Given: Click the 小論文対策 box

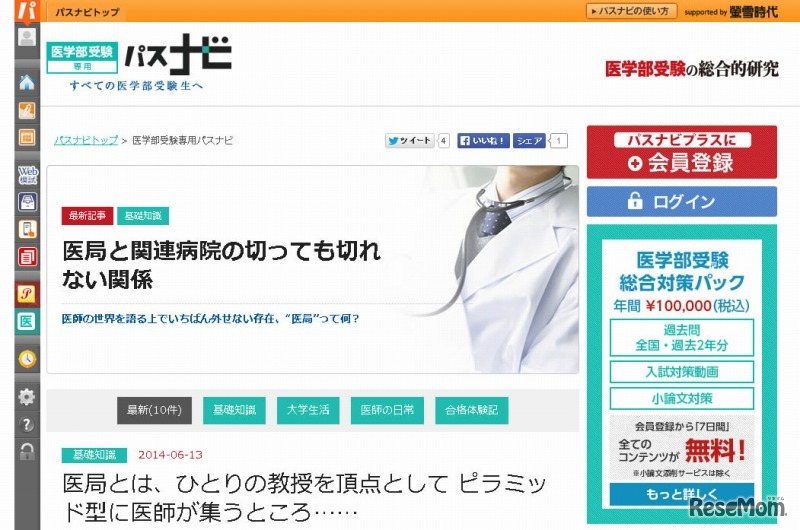Looking at the screenshot, I should [x=682, y=398].
